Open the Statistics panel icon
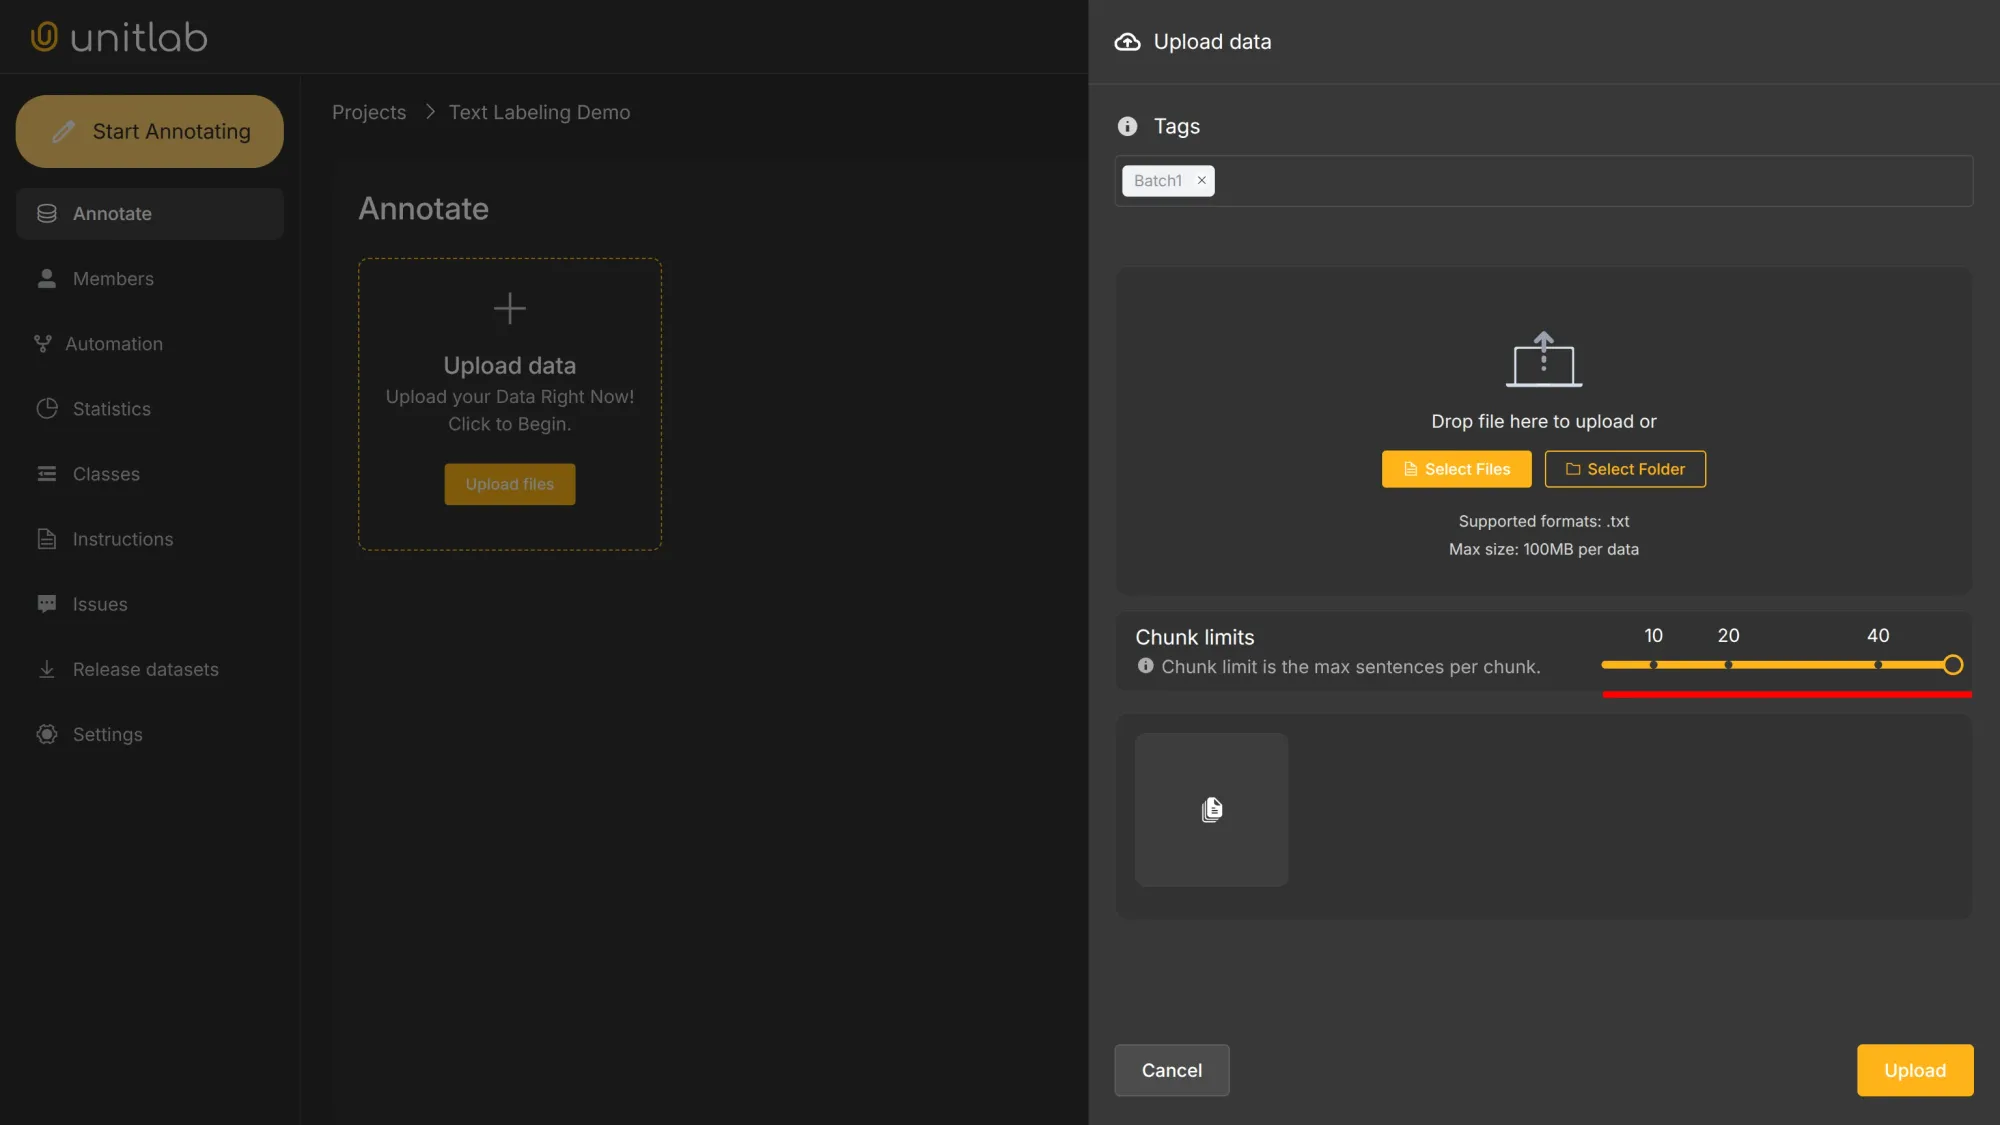The width and height of the screenshot is (2000, 1125). (x=46, y=408)
